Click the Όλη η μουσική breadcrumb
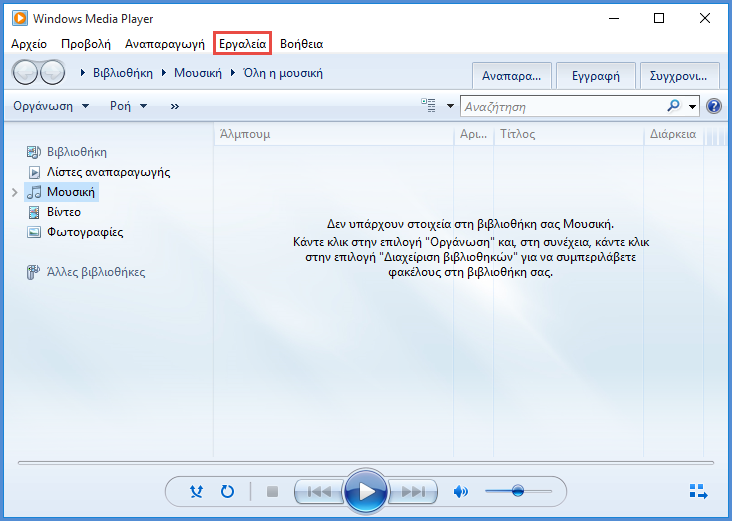 click(283, 73)
